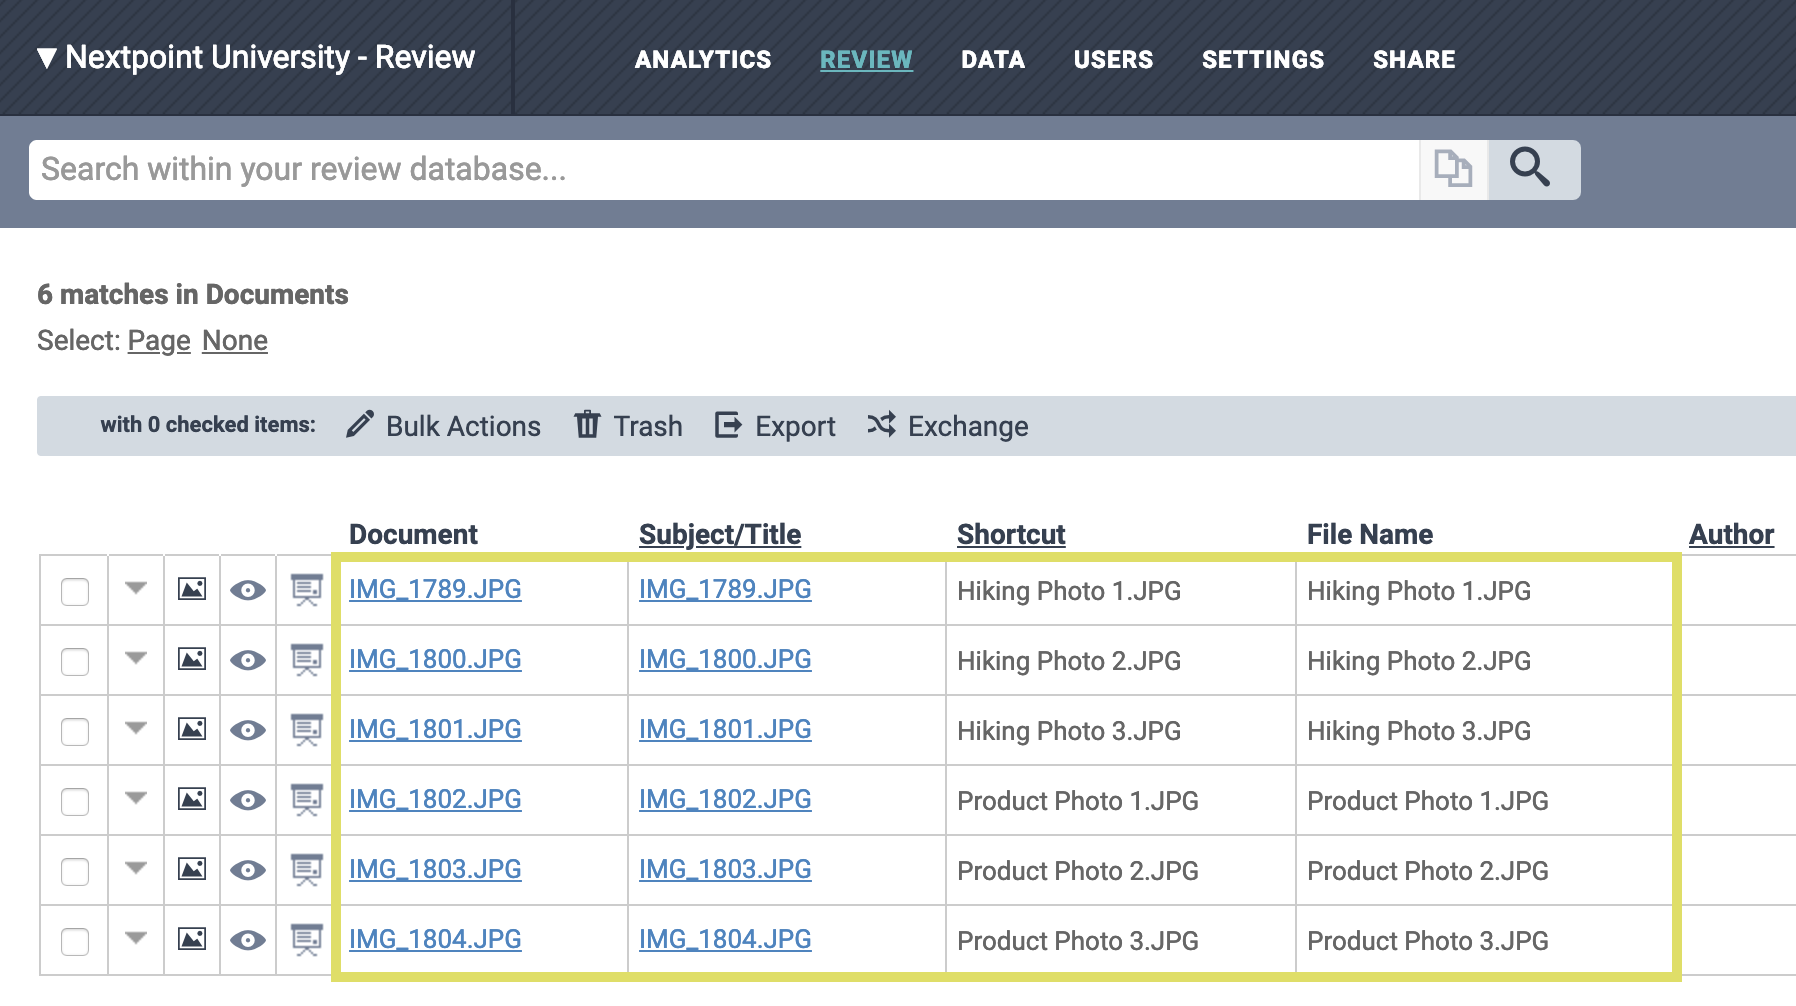Check the box for IMG_1802.JPG row
The image size is (1796, 1006).
pyautogui.click(x=75, y=802)
